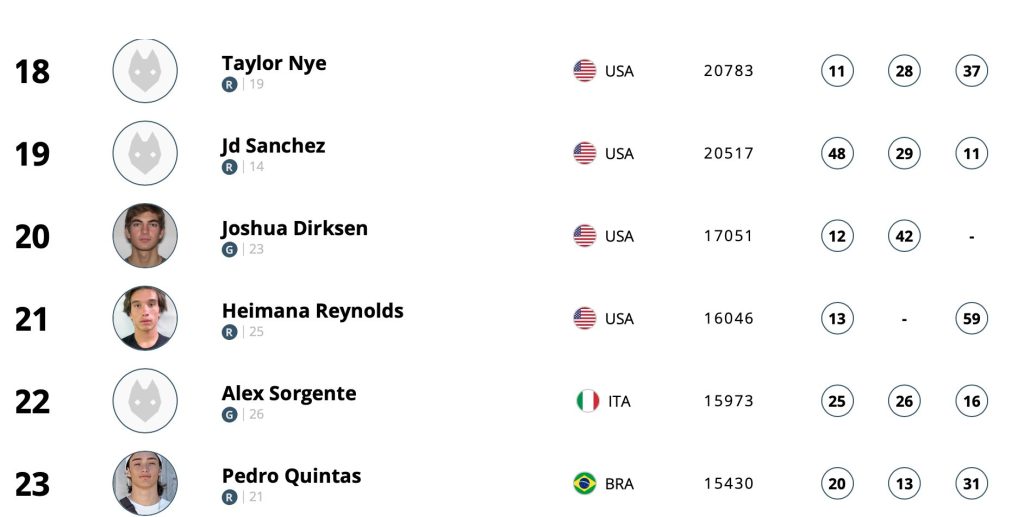Click the G stance badge under Joshua Dirksen
The image size is (1024, 517).
(x=229, y=249)
